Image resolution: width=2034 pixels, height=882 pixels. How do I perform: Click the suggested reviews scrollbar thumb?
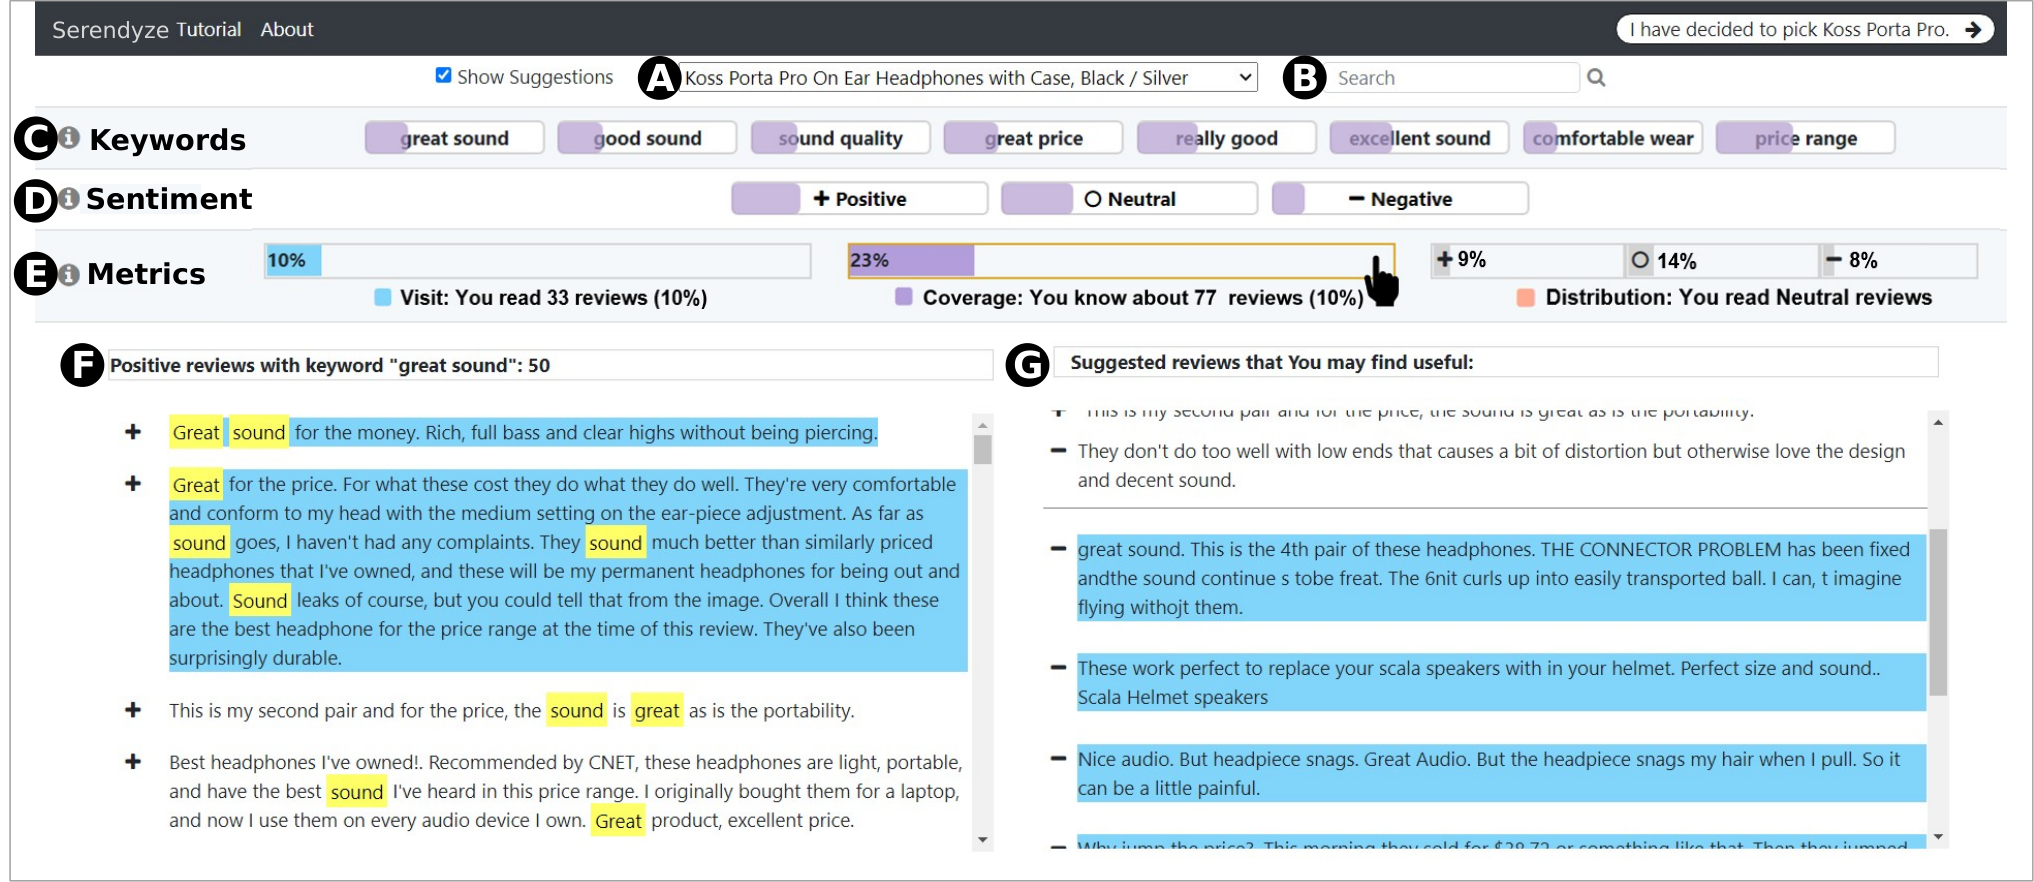pyautogui.click(x=1938, y=612)
